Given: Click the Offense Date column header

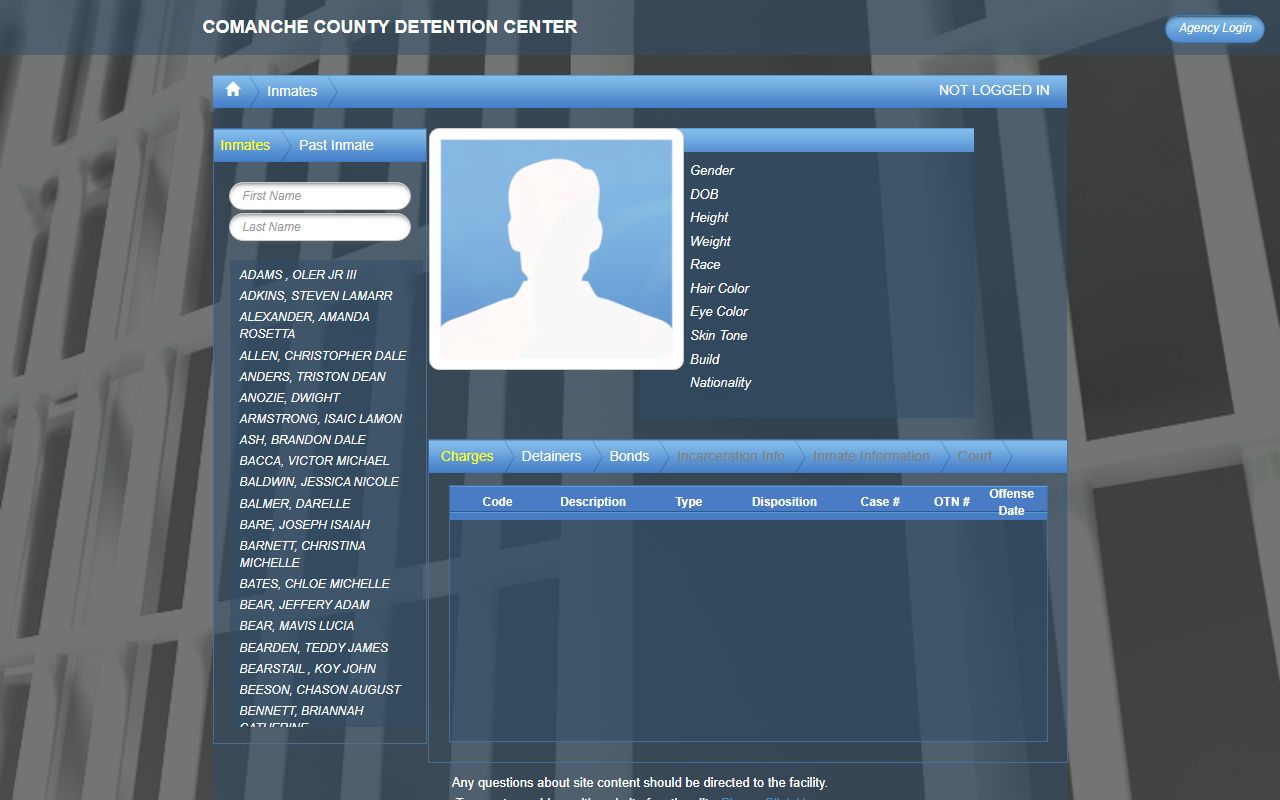Looking at the screenshot, I should click(1011, 502).
